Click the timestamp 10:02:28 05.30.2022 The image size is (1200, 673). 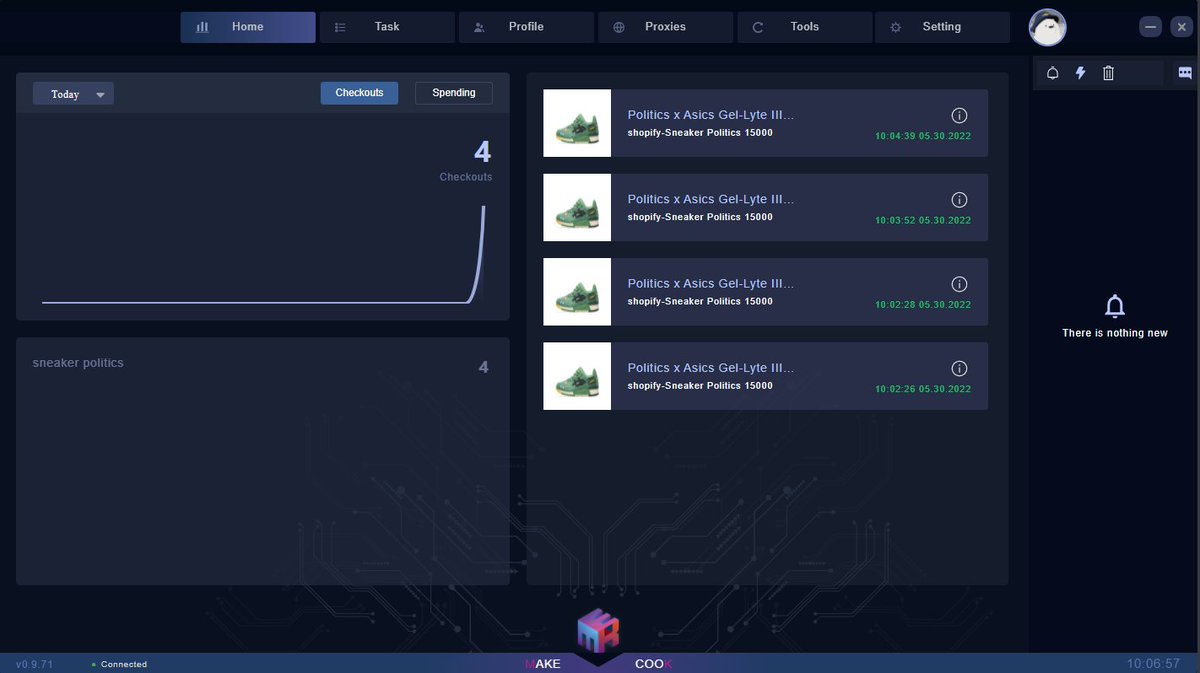pyautogui.click(x=923, y=304)
